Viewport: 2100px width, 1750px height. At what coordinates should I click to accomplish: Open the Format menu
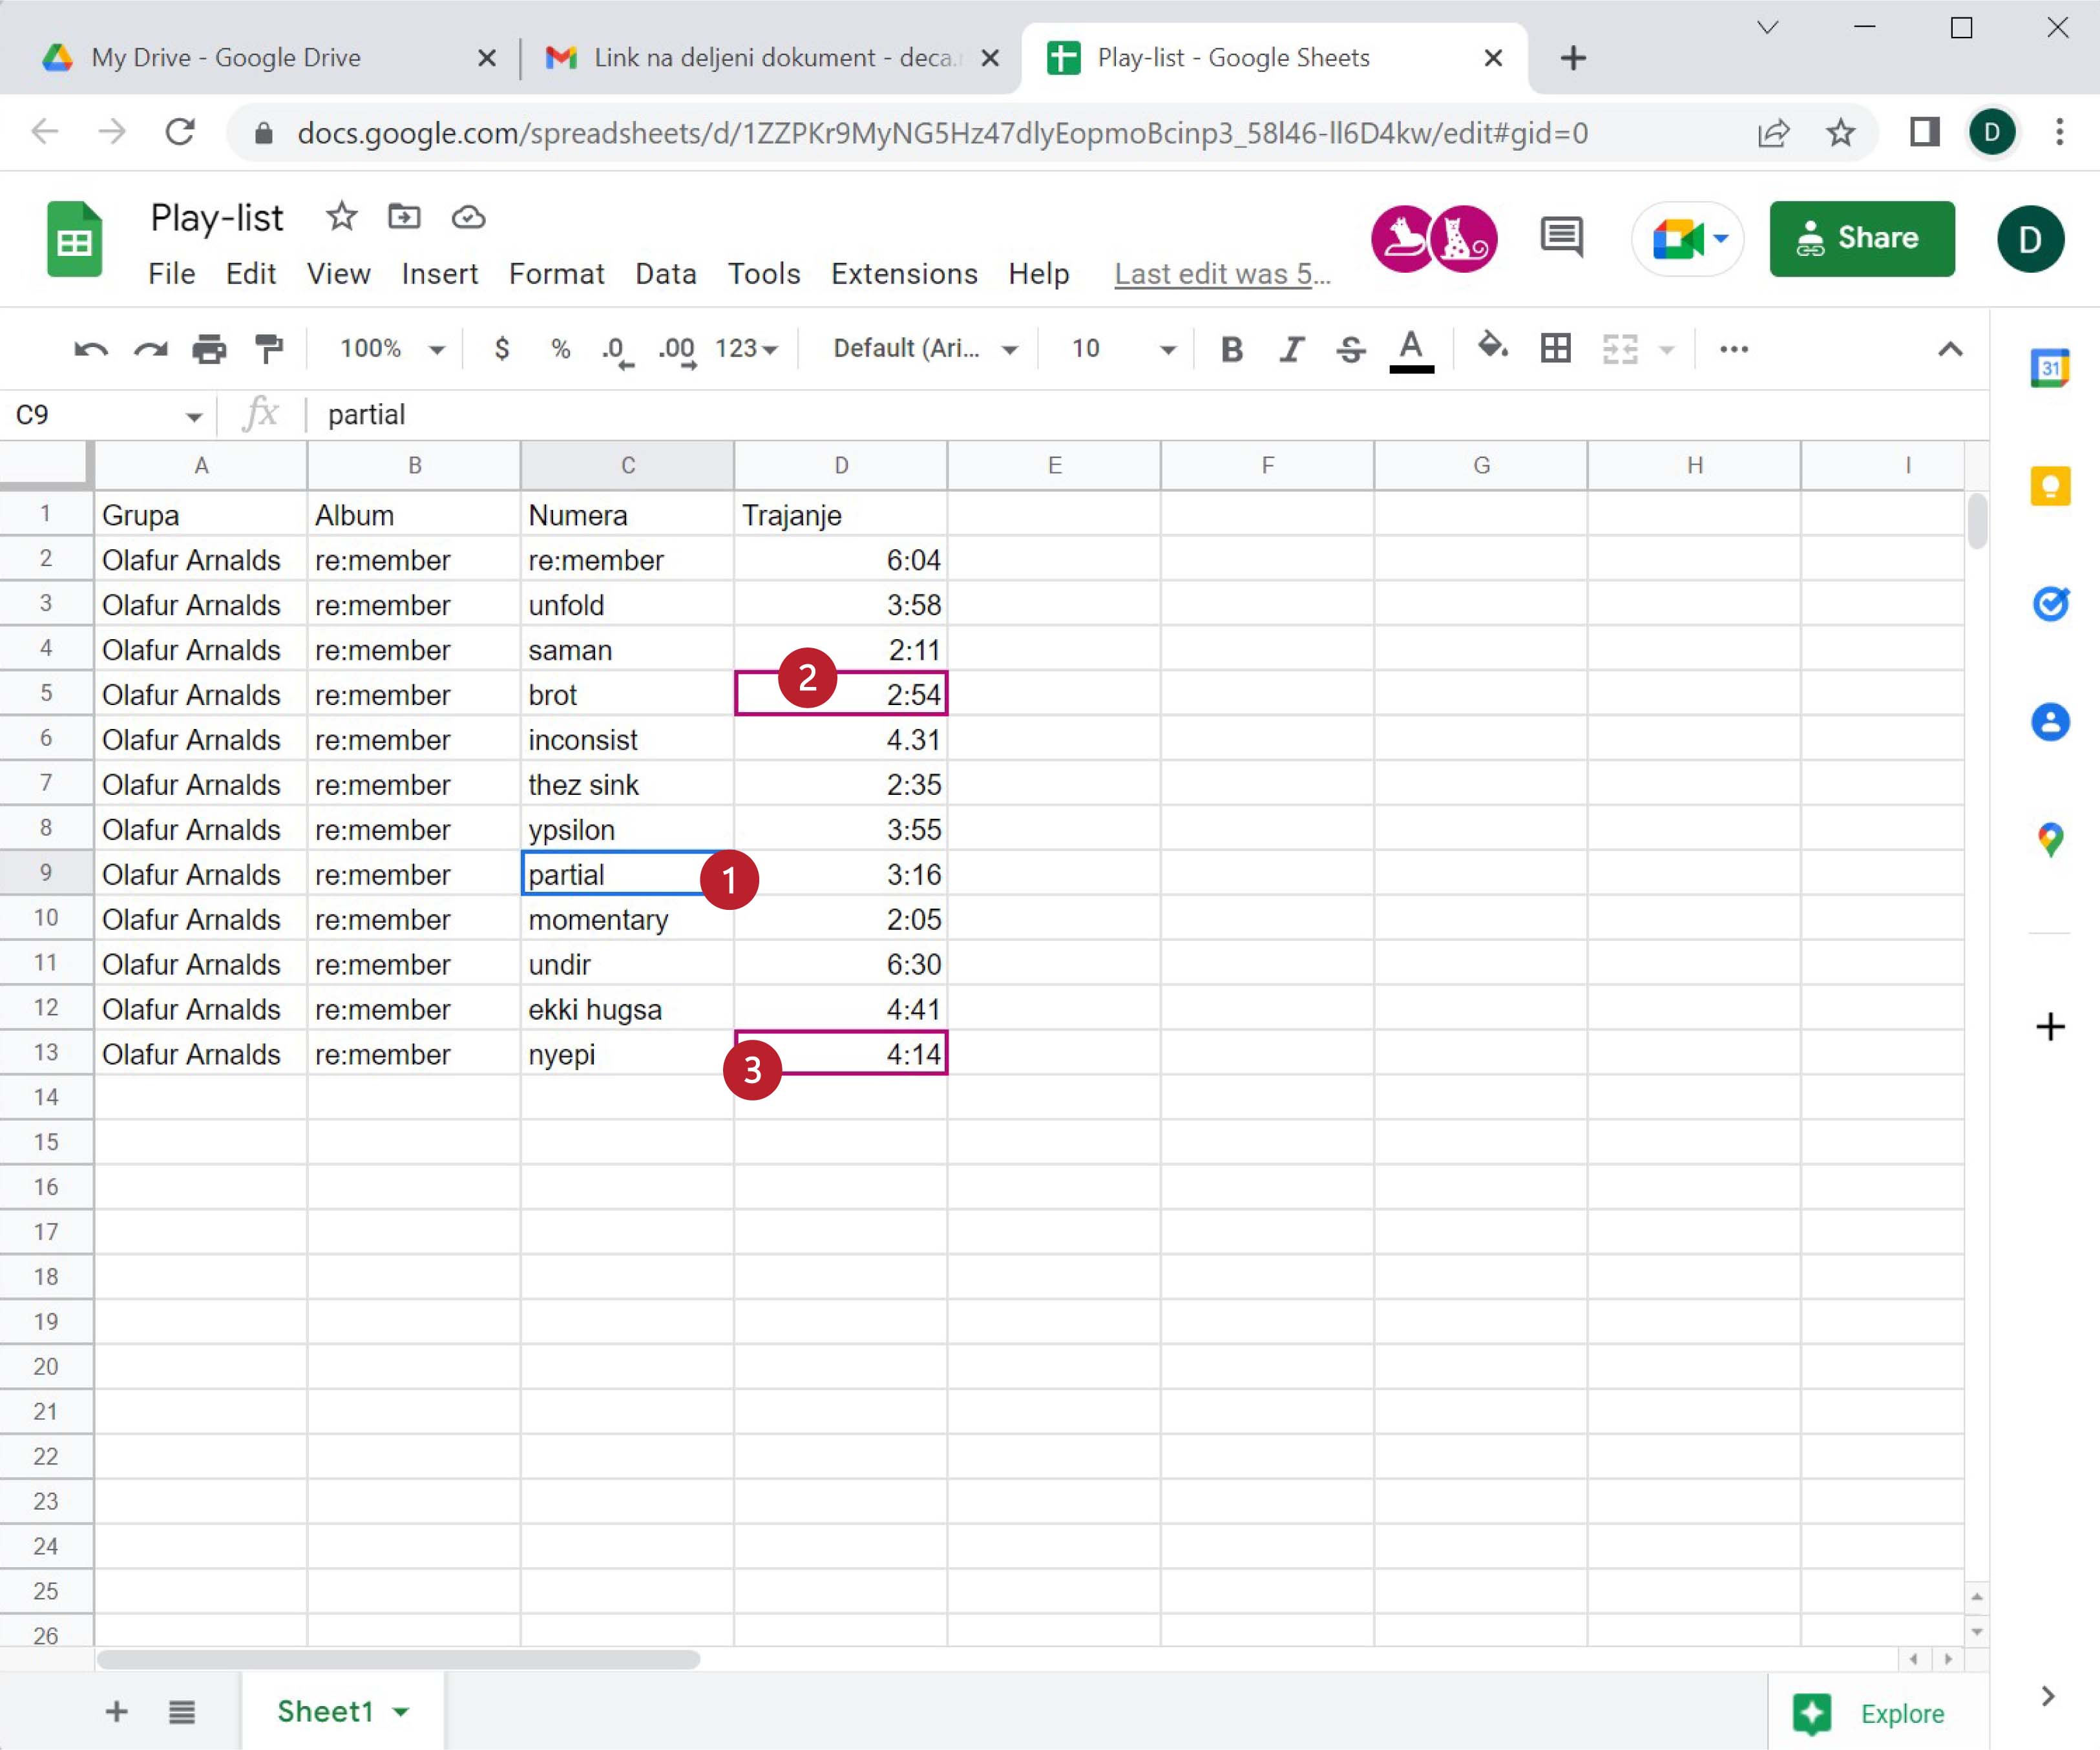(x=556, y=273)
